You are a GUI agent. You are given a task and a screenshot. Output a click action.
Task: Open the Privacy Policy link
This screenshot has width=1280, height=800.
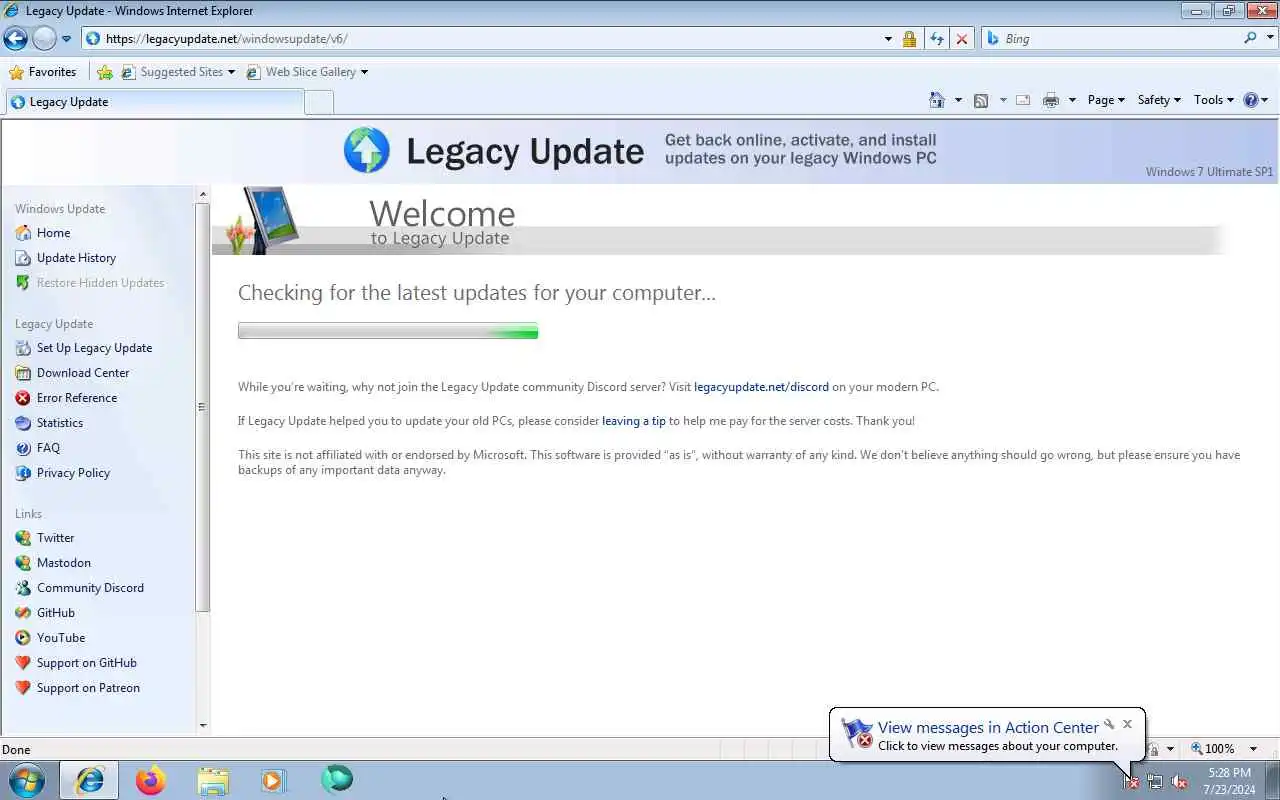(x=73, y=473)
